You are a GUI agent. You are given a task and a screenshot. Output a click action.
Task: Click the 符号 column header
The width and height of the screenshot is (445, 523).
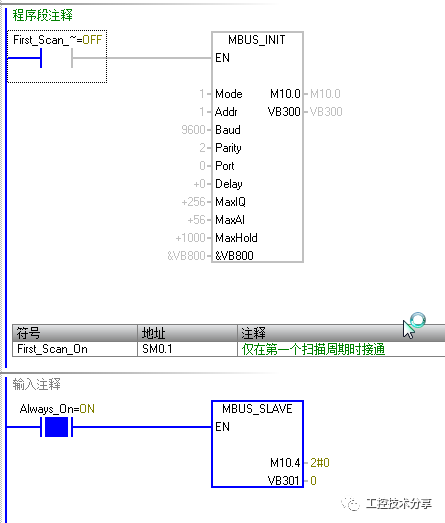75,333
